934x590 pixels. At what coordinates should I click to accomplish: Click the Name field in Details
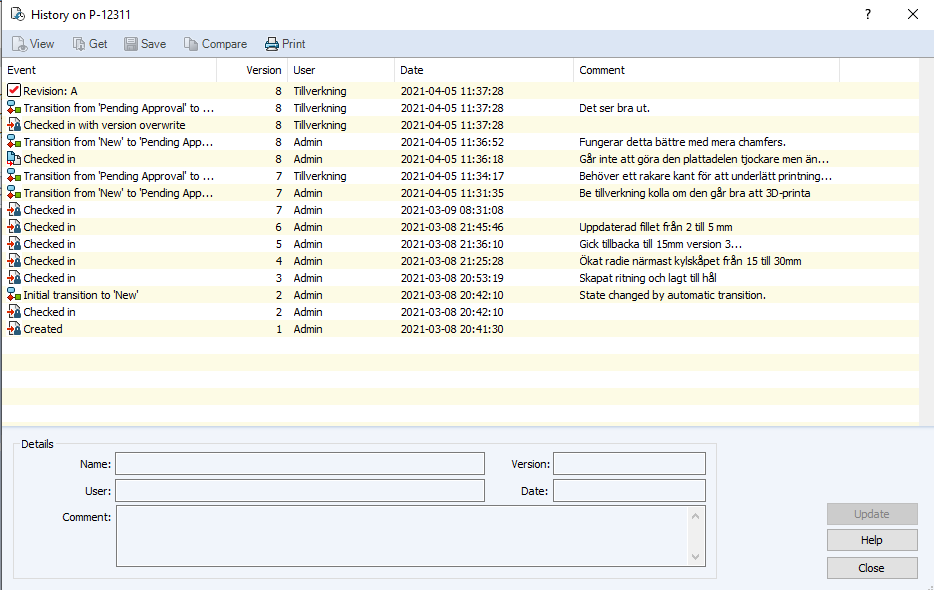tap(299, 463)
